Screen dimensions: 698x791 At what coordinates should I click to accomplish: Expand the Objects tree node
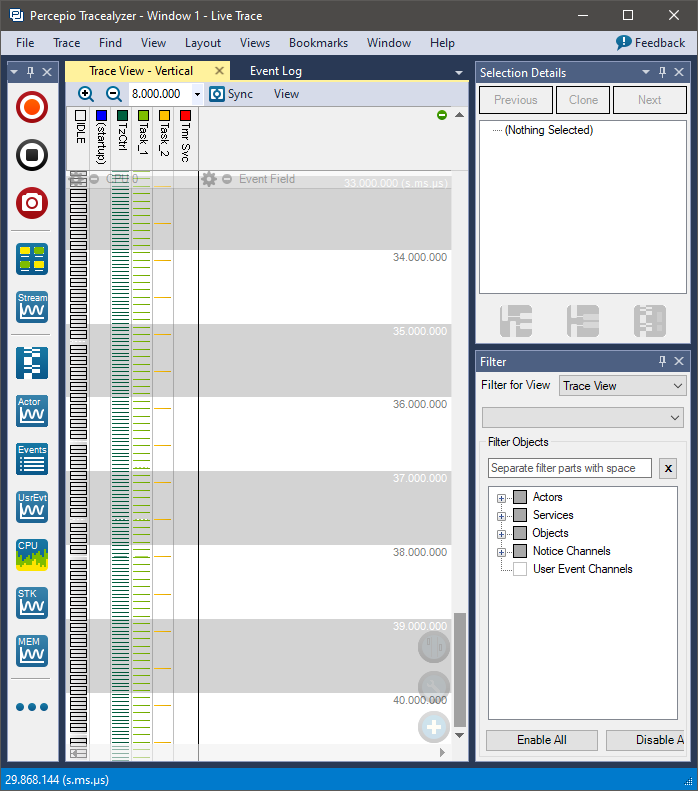(501, 534)
